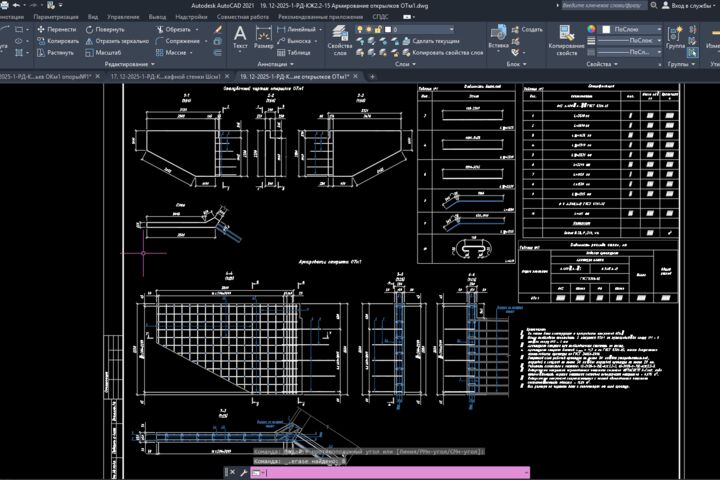The image size is (720, 480).
Task: Activate the Копировать (Copy) tool
Action: (x=58, y=41)
